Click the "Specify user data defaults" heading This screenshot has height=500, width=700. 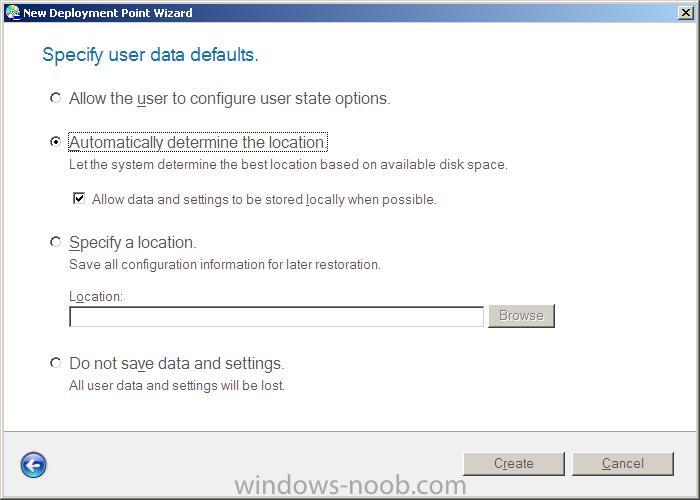tap(150, 55)
